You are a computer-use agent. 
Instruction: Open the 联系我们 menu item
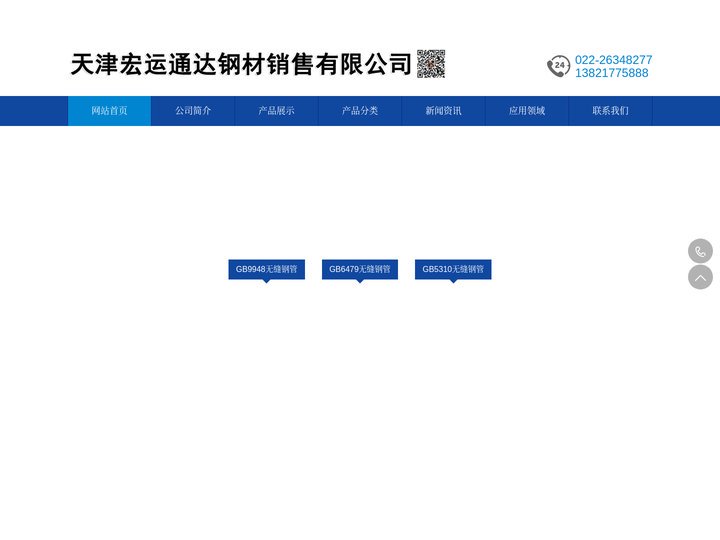point(611,111)
